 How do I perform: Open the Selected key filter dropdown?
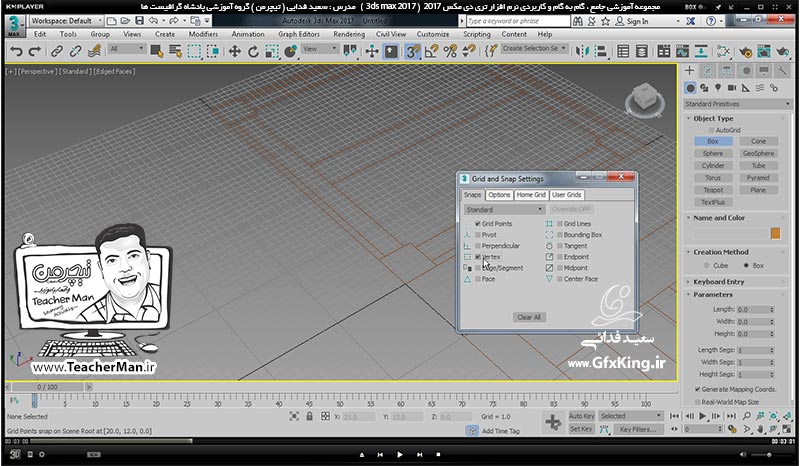click(x=631, y=416)
